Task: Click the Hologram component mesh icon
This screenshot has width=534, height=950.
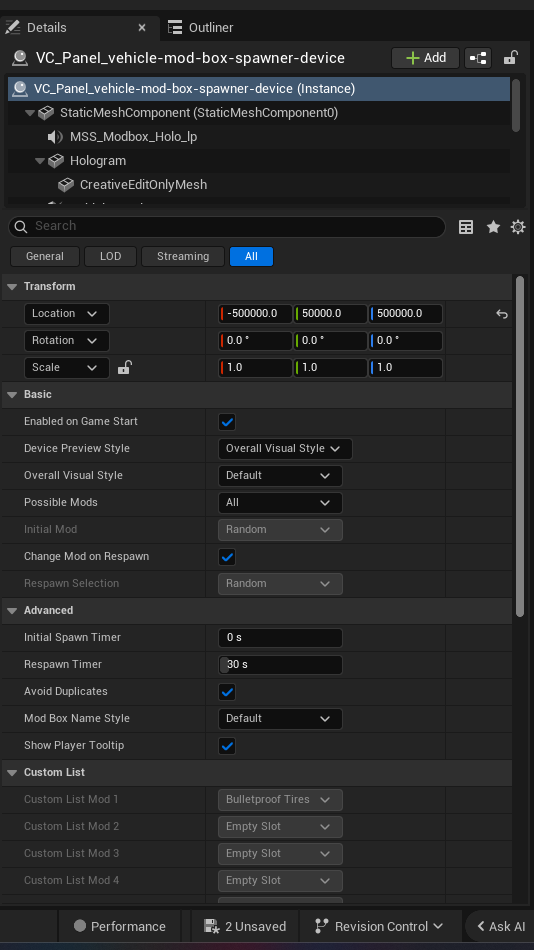Action: (56, 161)
